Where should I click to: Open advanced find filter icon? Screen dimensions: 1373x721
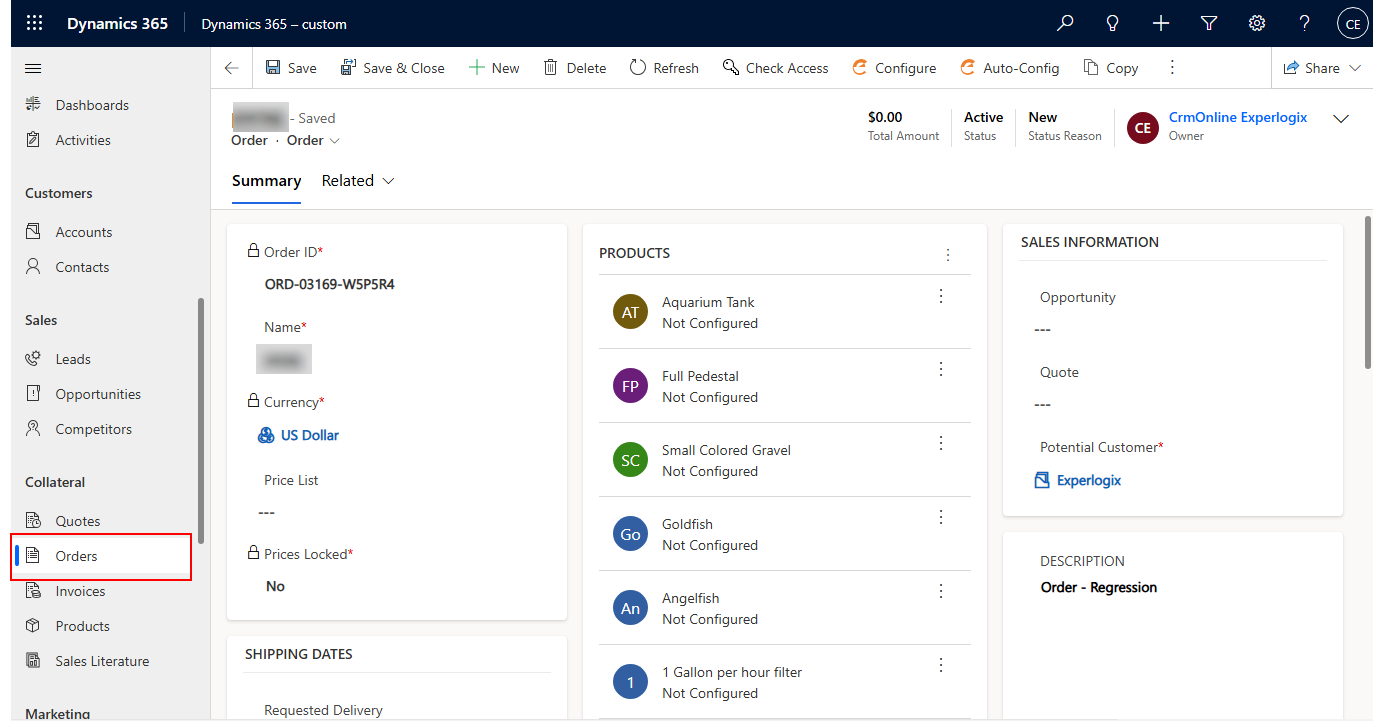[1208, 23]
